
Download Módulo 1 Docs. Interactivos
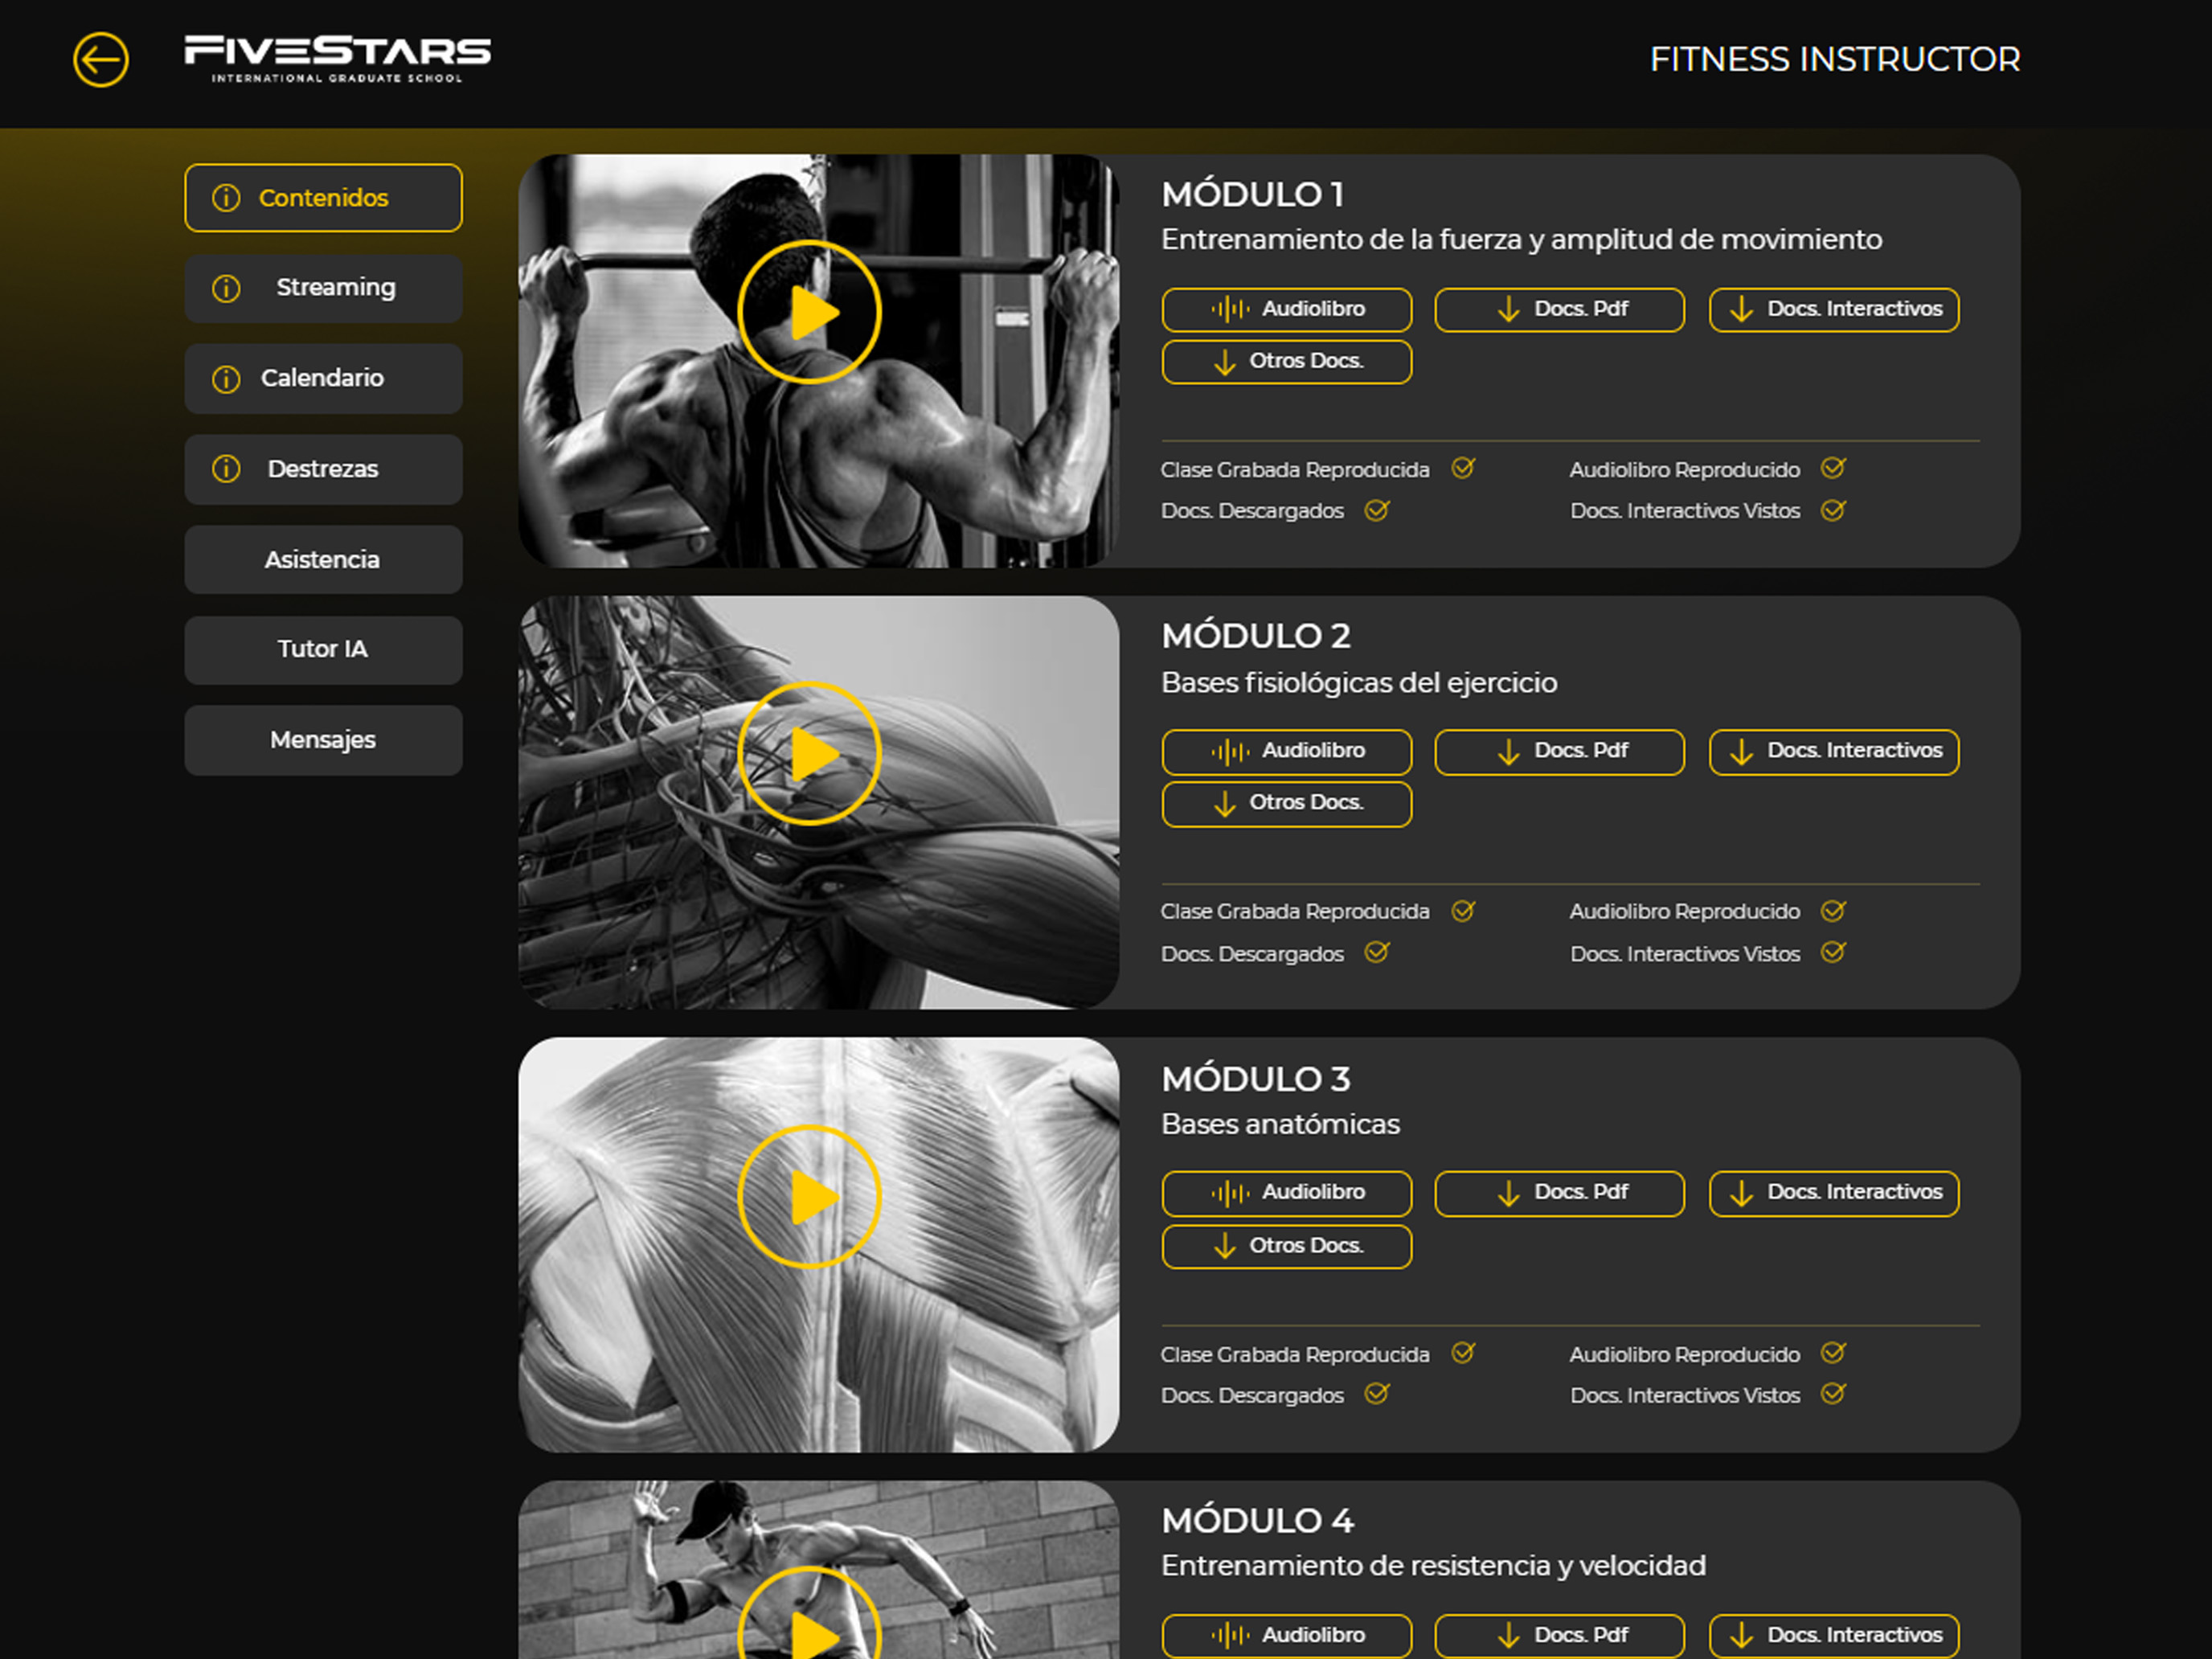click(x=1834, y=310)
